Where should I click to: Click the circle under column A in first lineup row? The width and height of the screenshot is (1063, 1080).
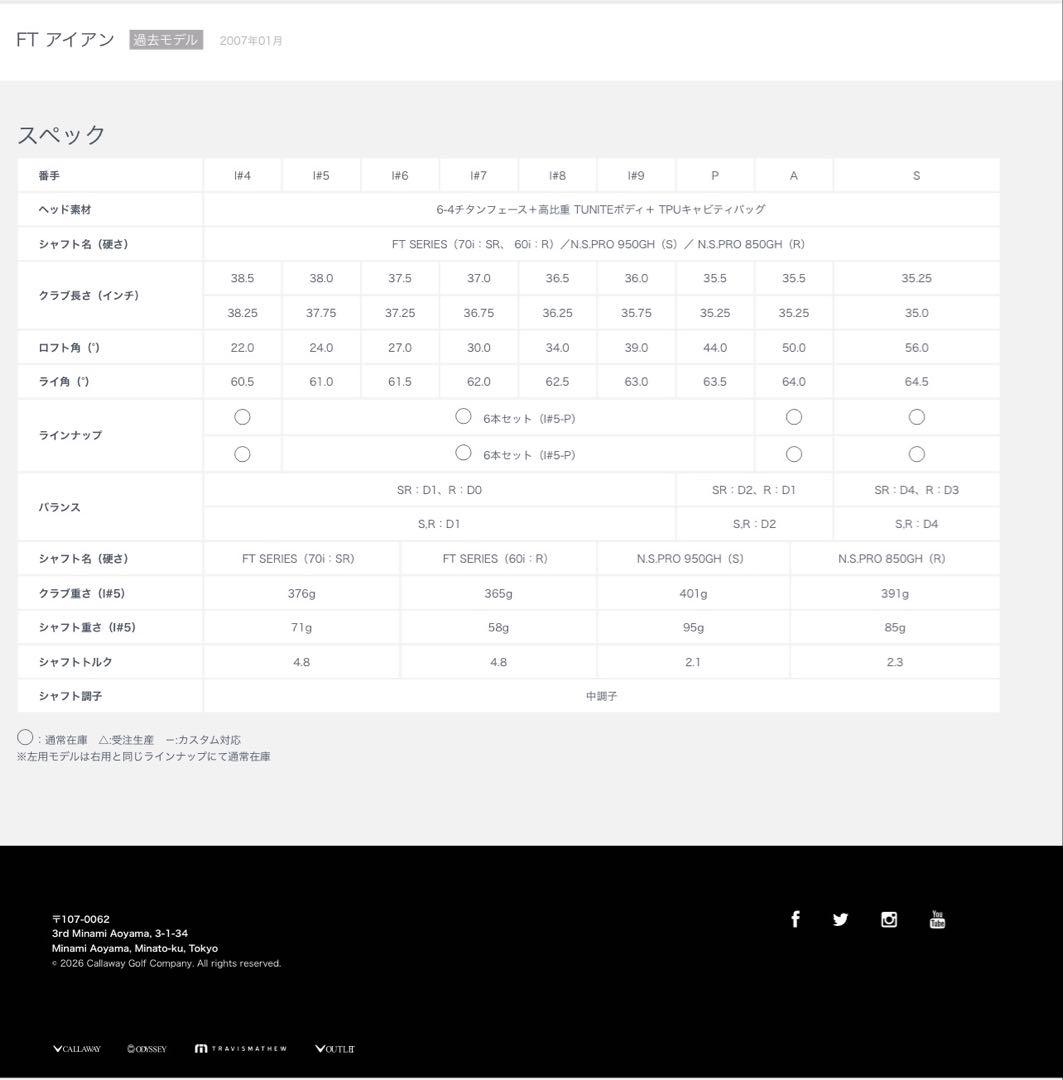[x=794, y=417]
